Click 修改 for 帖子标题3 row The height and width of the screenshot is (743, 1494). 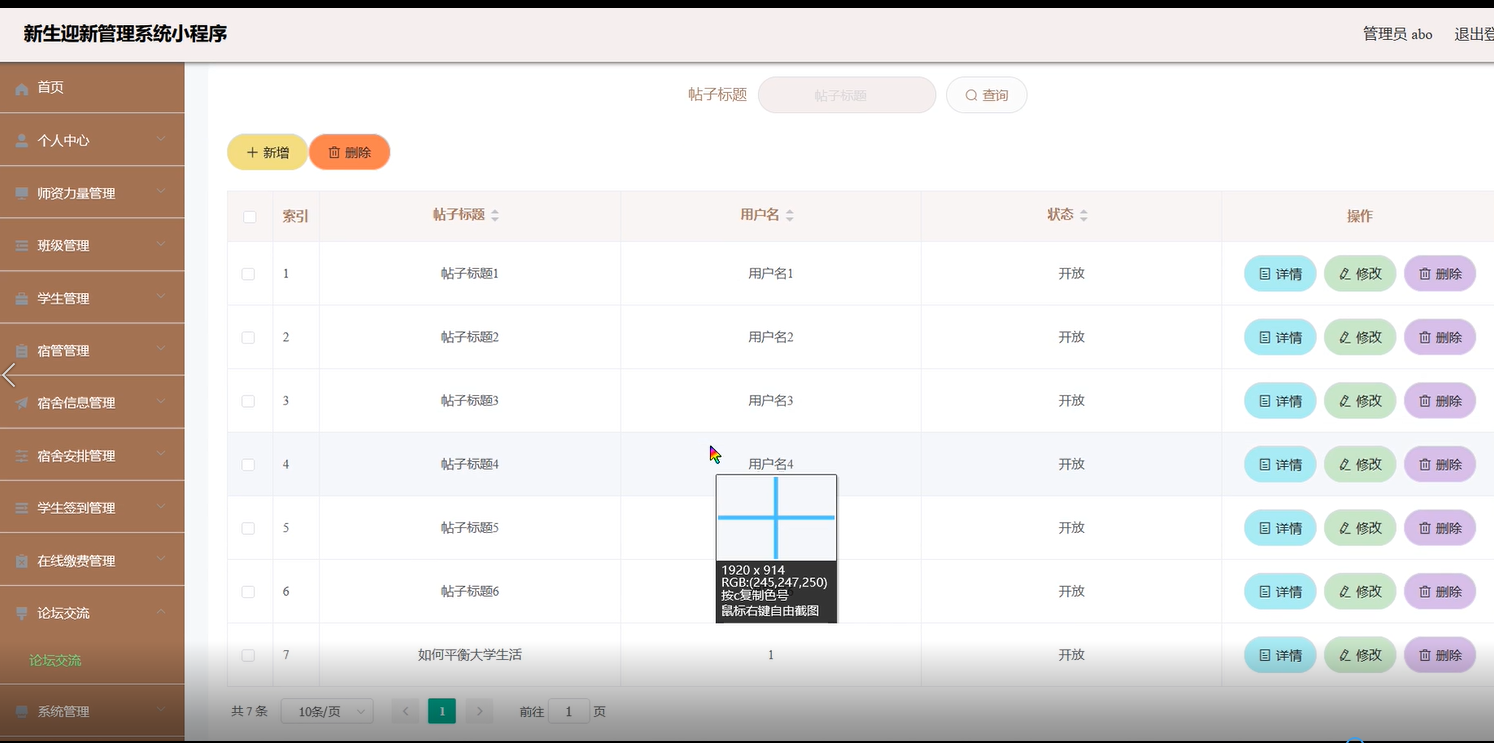(x=1360, y=401)
